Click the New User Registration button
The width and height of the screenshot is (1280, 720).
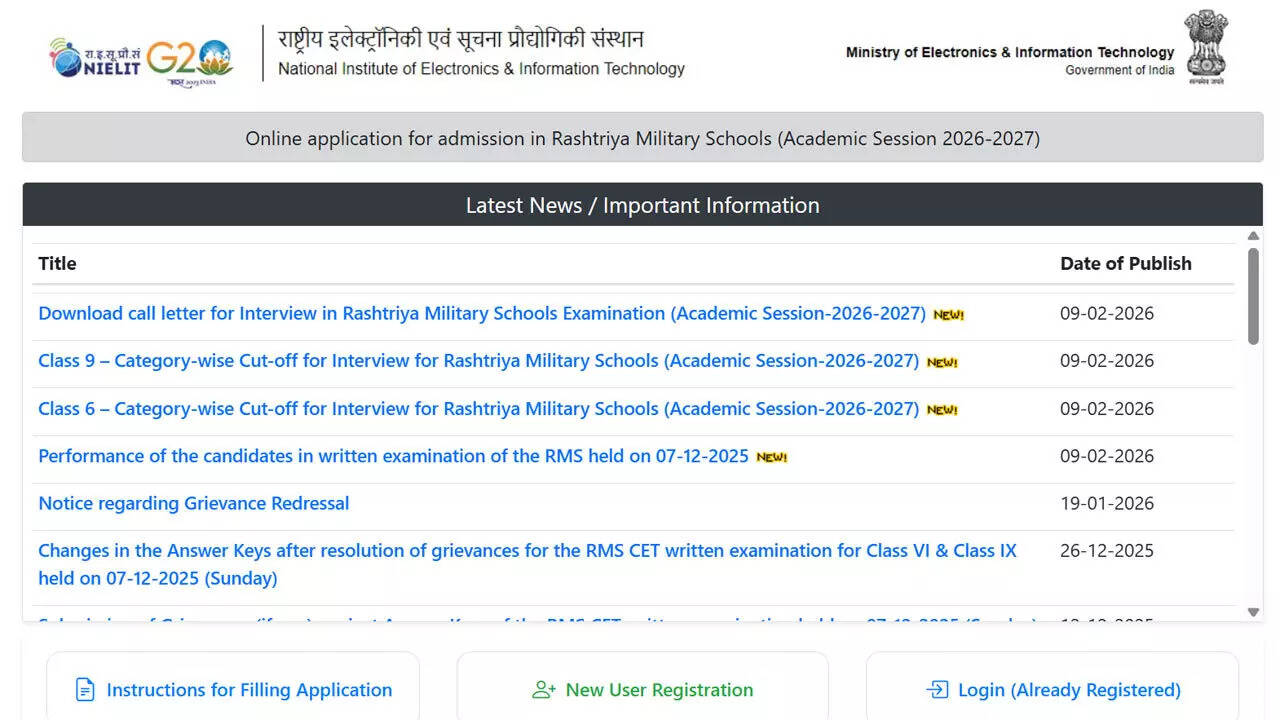pyautogui.click(x=642, y=690)
